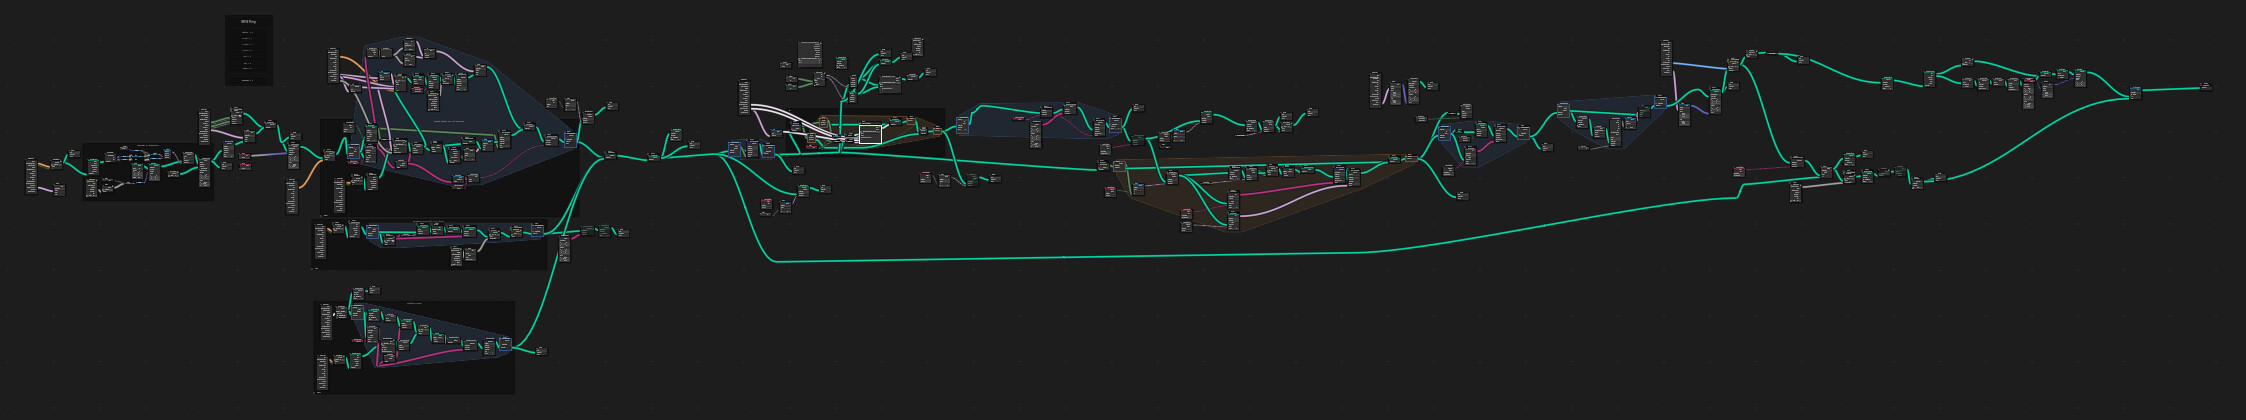Select the orange link from top-left tall node

tap(353, 64)
